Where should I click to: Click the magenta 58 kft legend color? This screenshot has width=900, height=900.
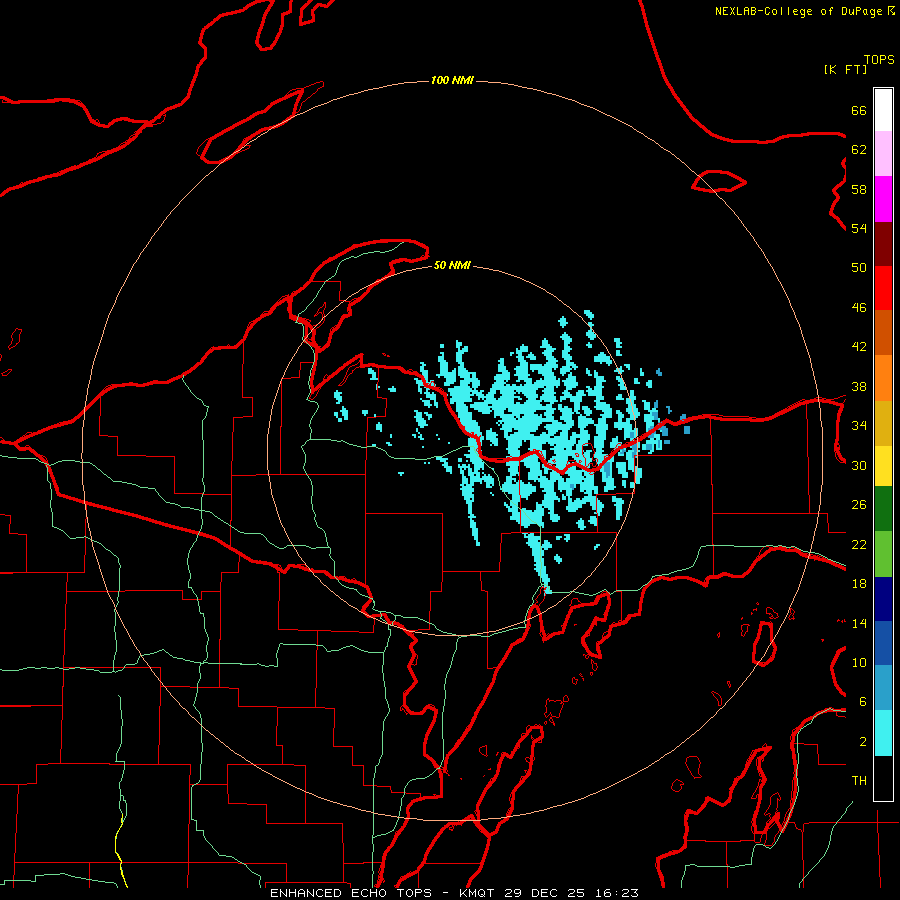[x=883, y=199]
